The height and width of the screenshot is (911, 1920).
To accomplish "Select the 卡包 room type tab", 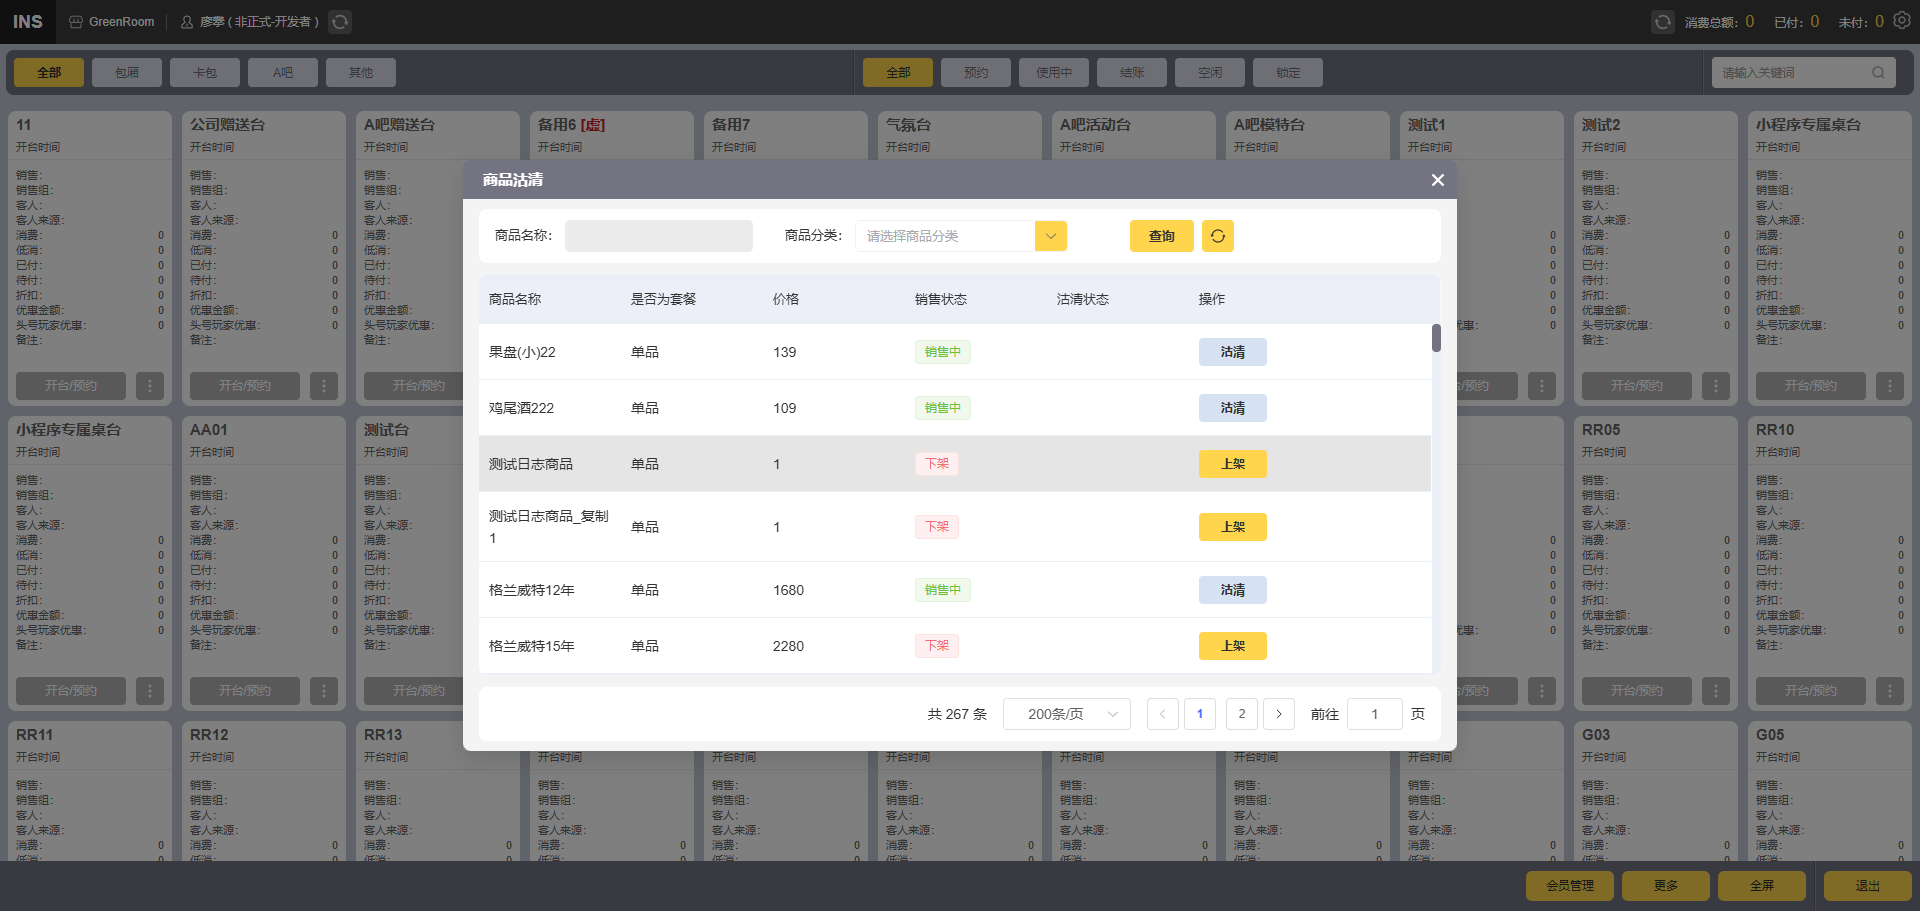I will click(205, 72).
